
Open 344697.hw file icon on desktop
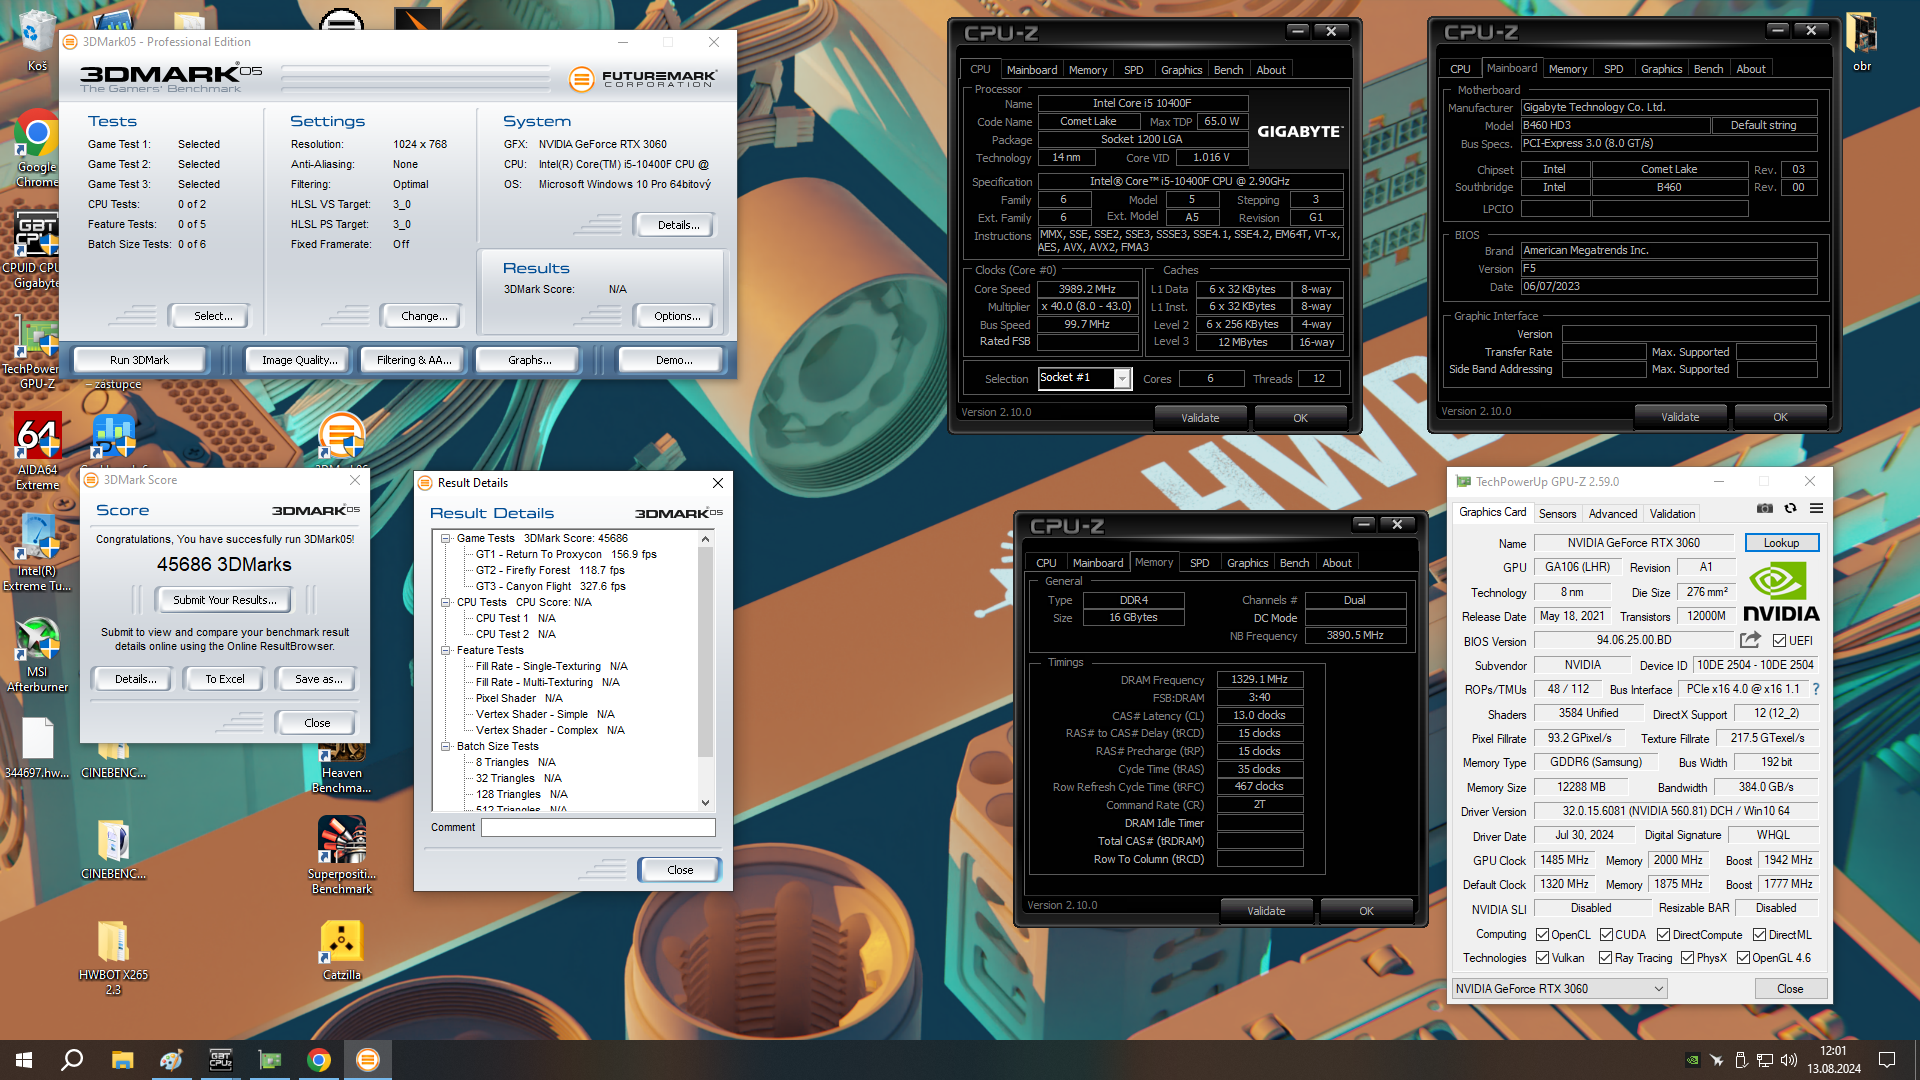37,748
